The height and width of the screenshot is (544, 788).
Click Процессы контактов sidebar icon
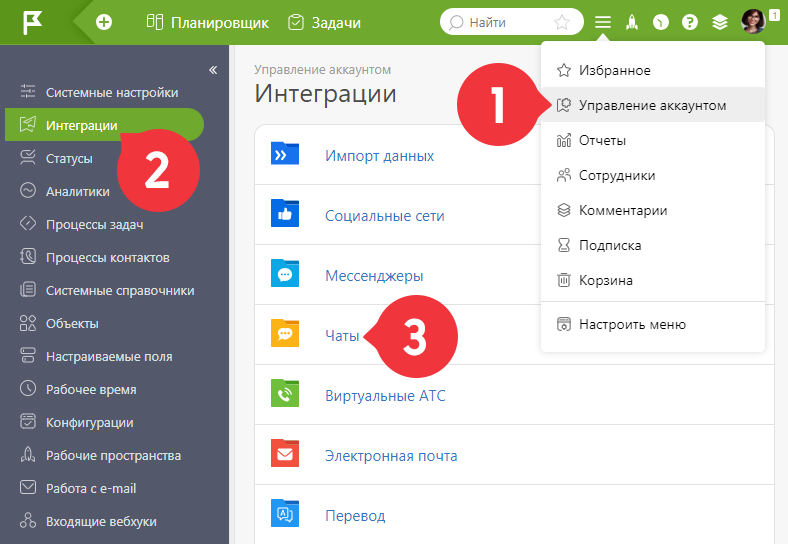28,257
